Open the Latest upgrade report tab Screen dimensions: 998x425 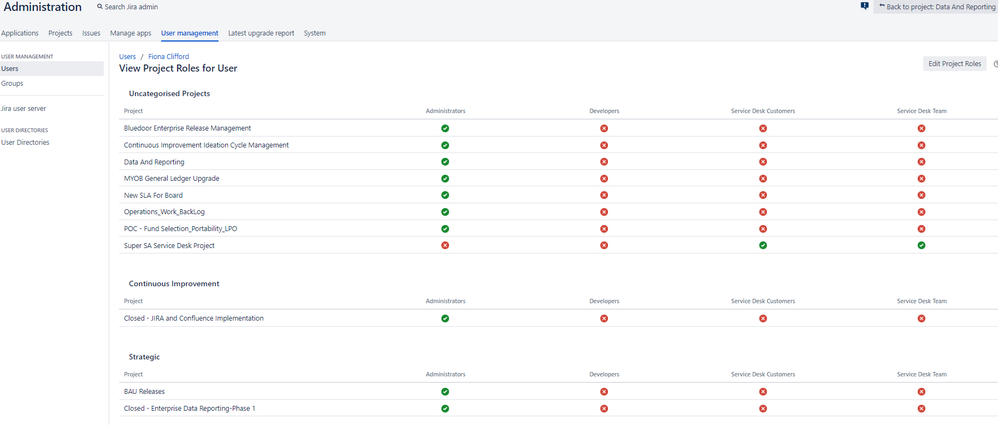pyautogui.click(x=261, y=33)
